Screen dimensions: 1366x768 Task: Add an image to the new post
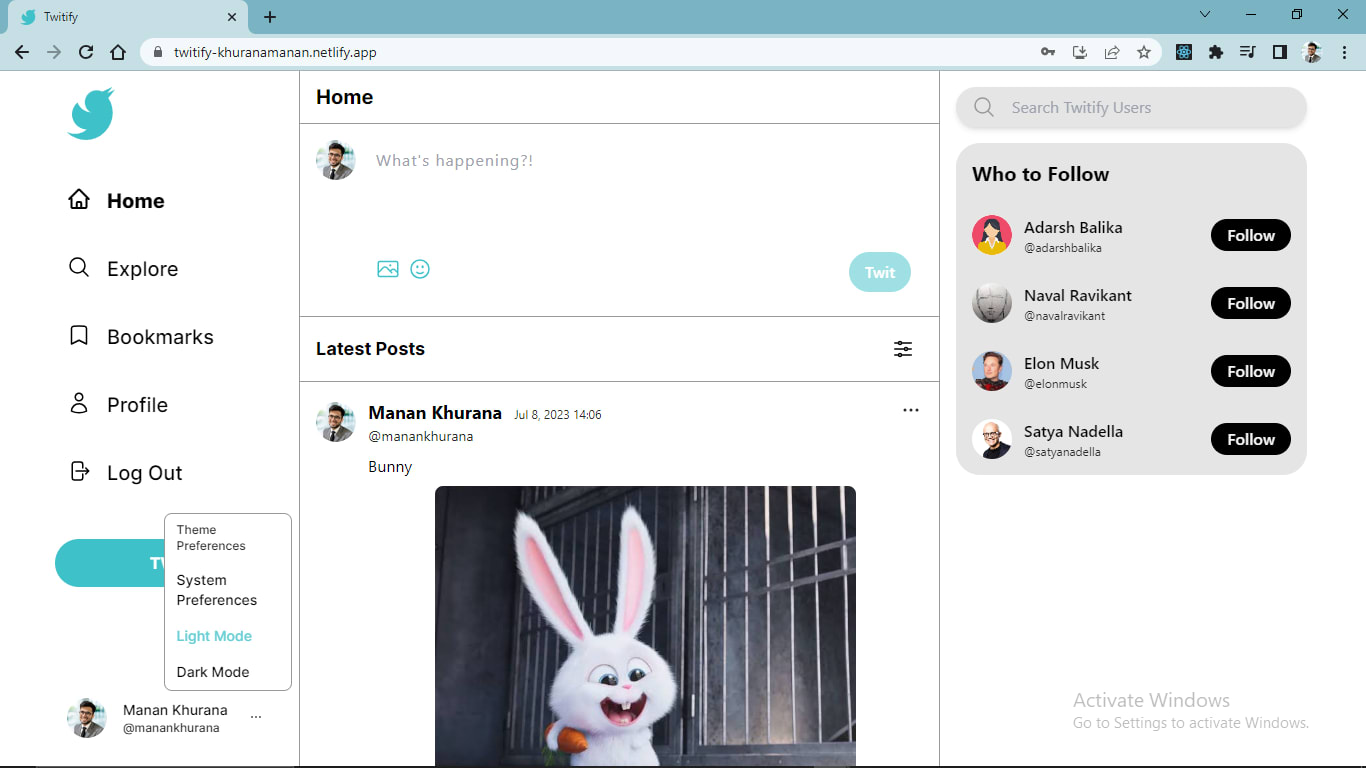click(388, 269)
